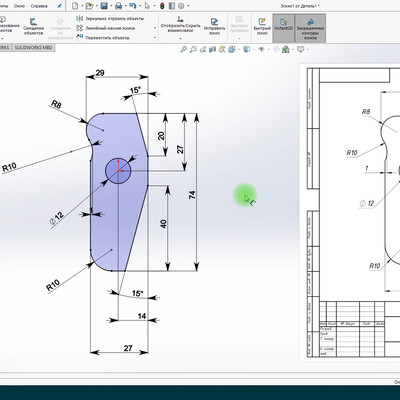Click the Rebuild traffic light icon
400x400 pixels.
coord(162,6)
